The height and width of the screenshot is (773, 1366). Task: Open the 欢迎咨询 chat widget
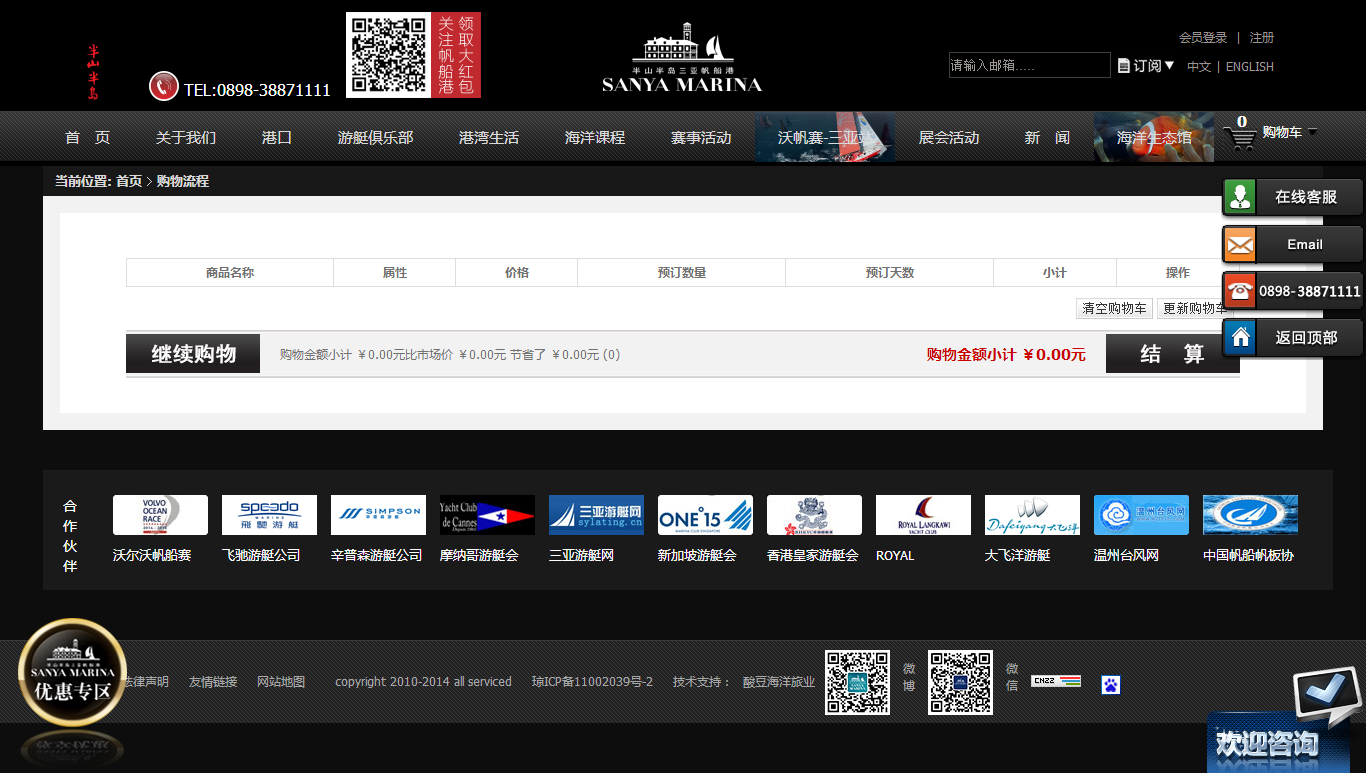click(1270, 744)
